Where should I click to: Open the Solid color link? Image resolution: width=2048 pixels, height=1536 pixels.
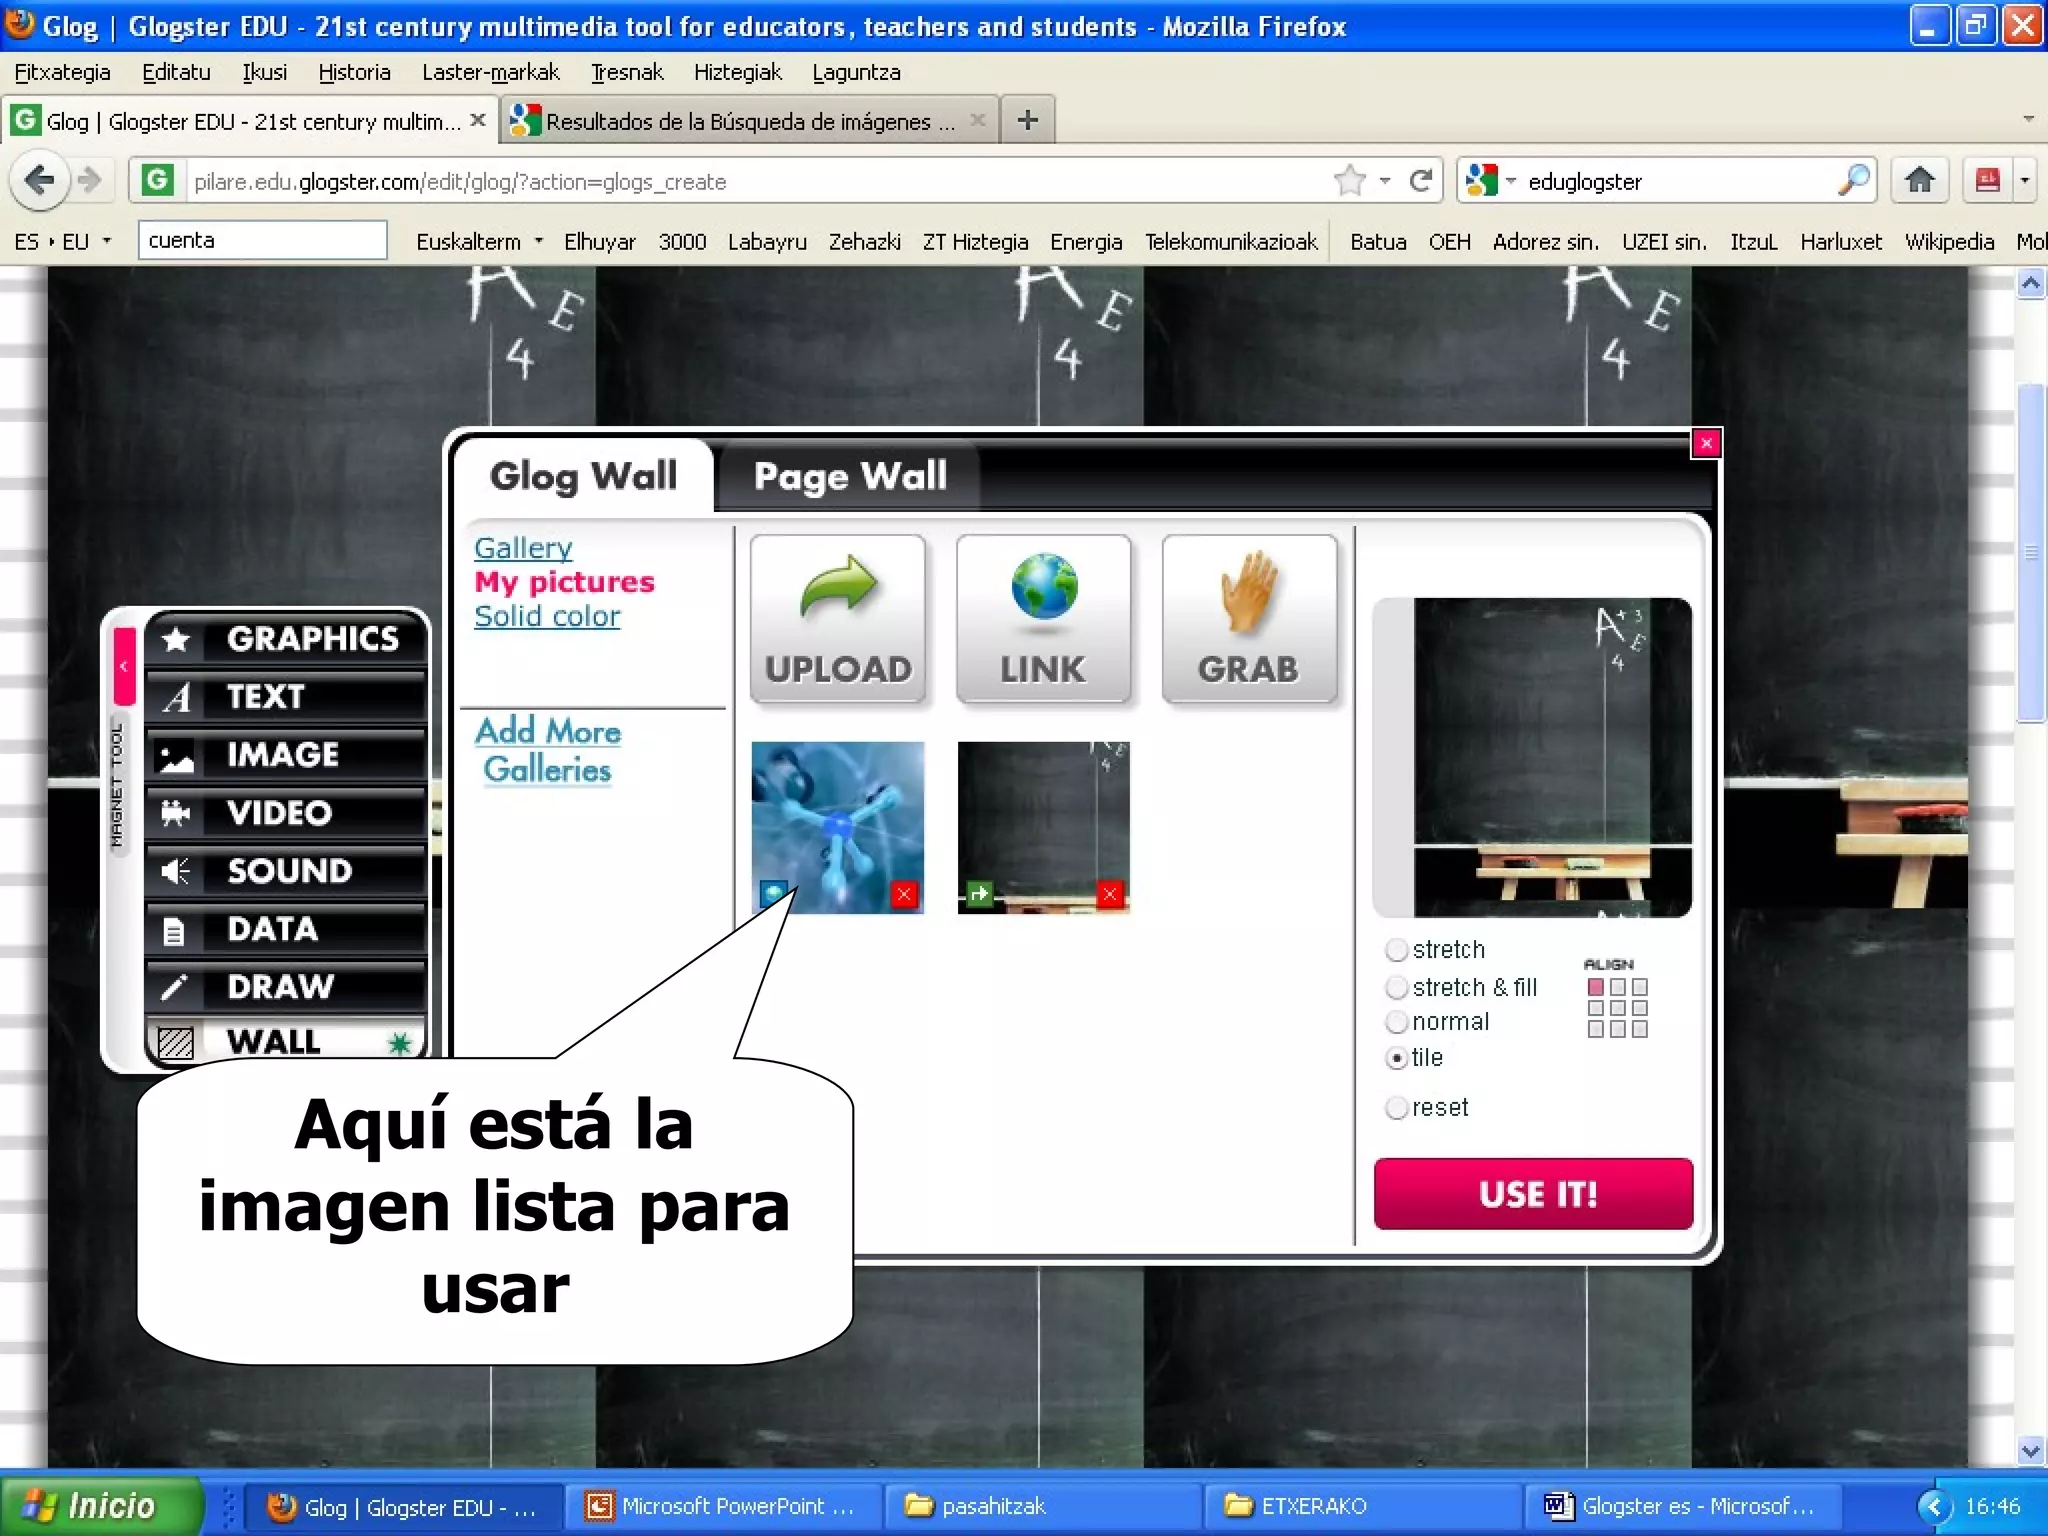tap(547, 616)
